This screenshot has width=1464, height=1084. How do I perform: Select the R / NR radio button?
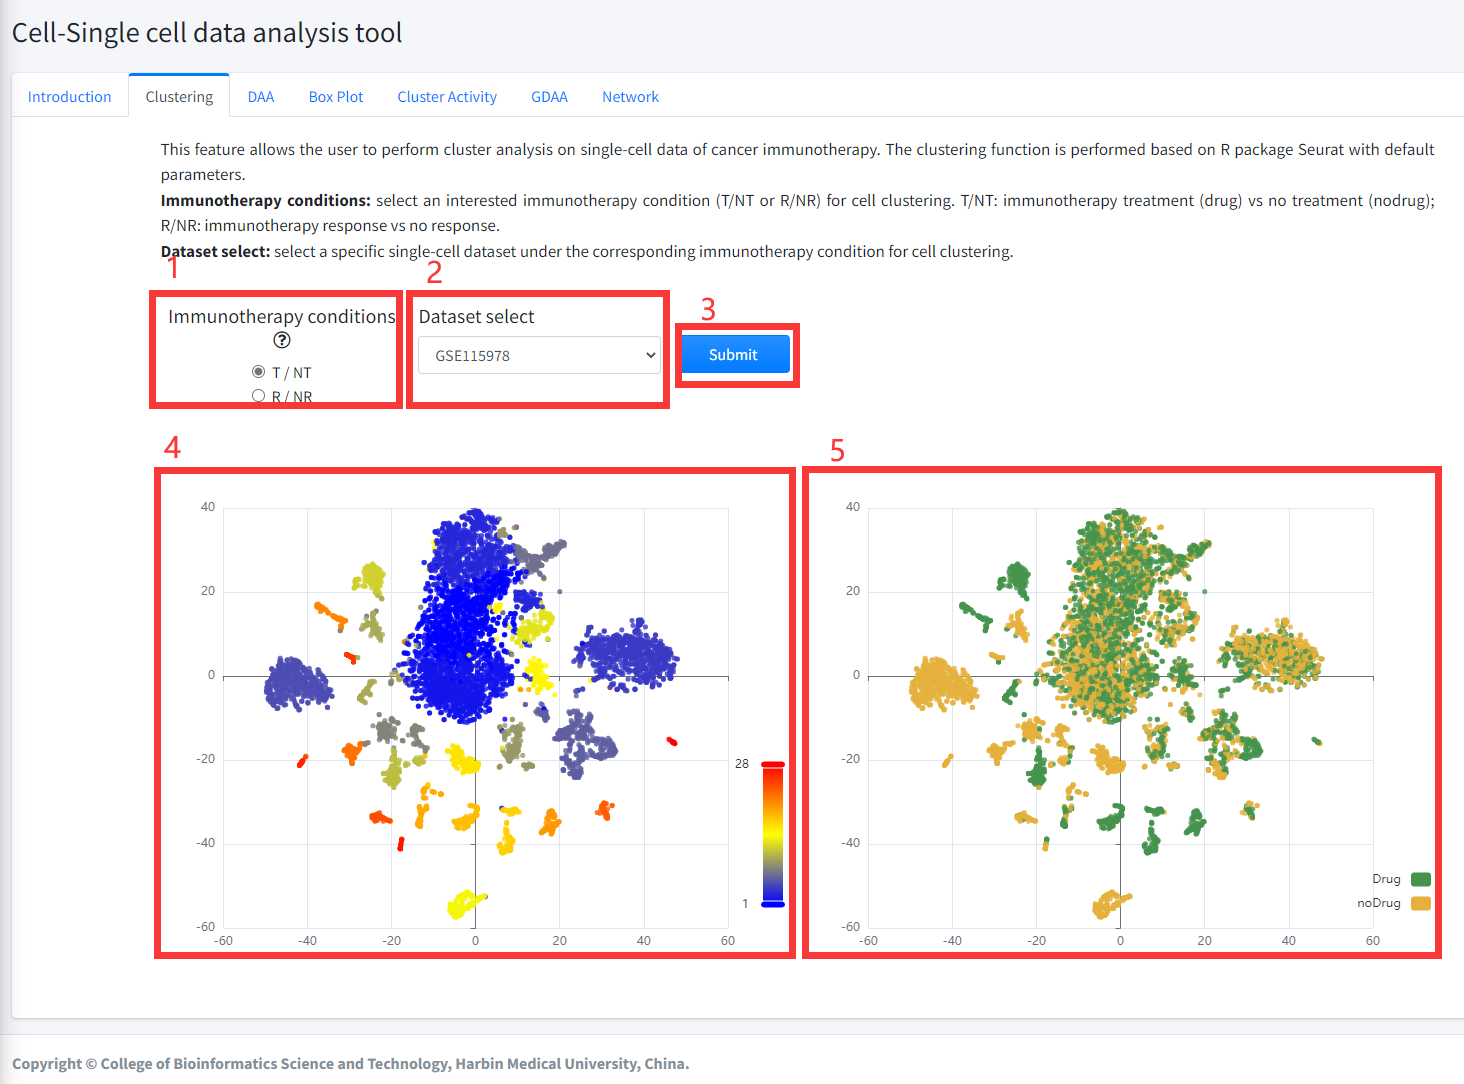click(259, 396)
